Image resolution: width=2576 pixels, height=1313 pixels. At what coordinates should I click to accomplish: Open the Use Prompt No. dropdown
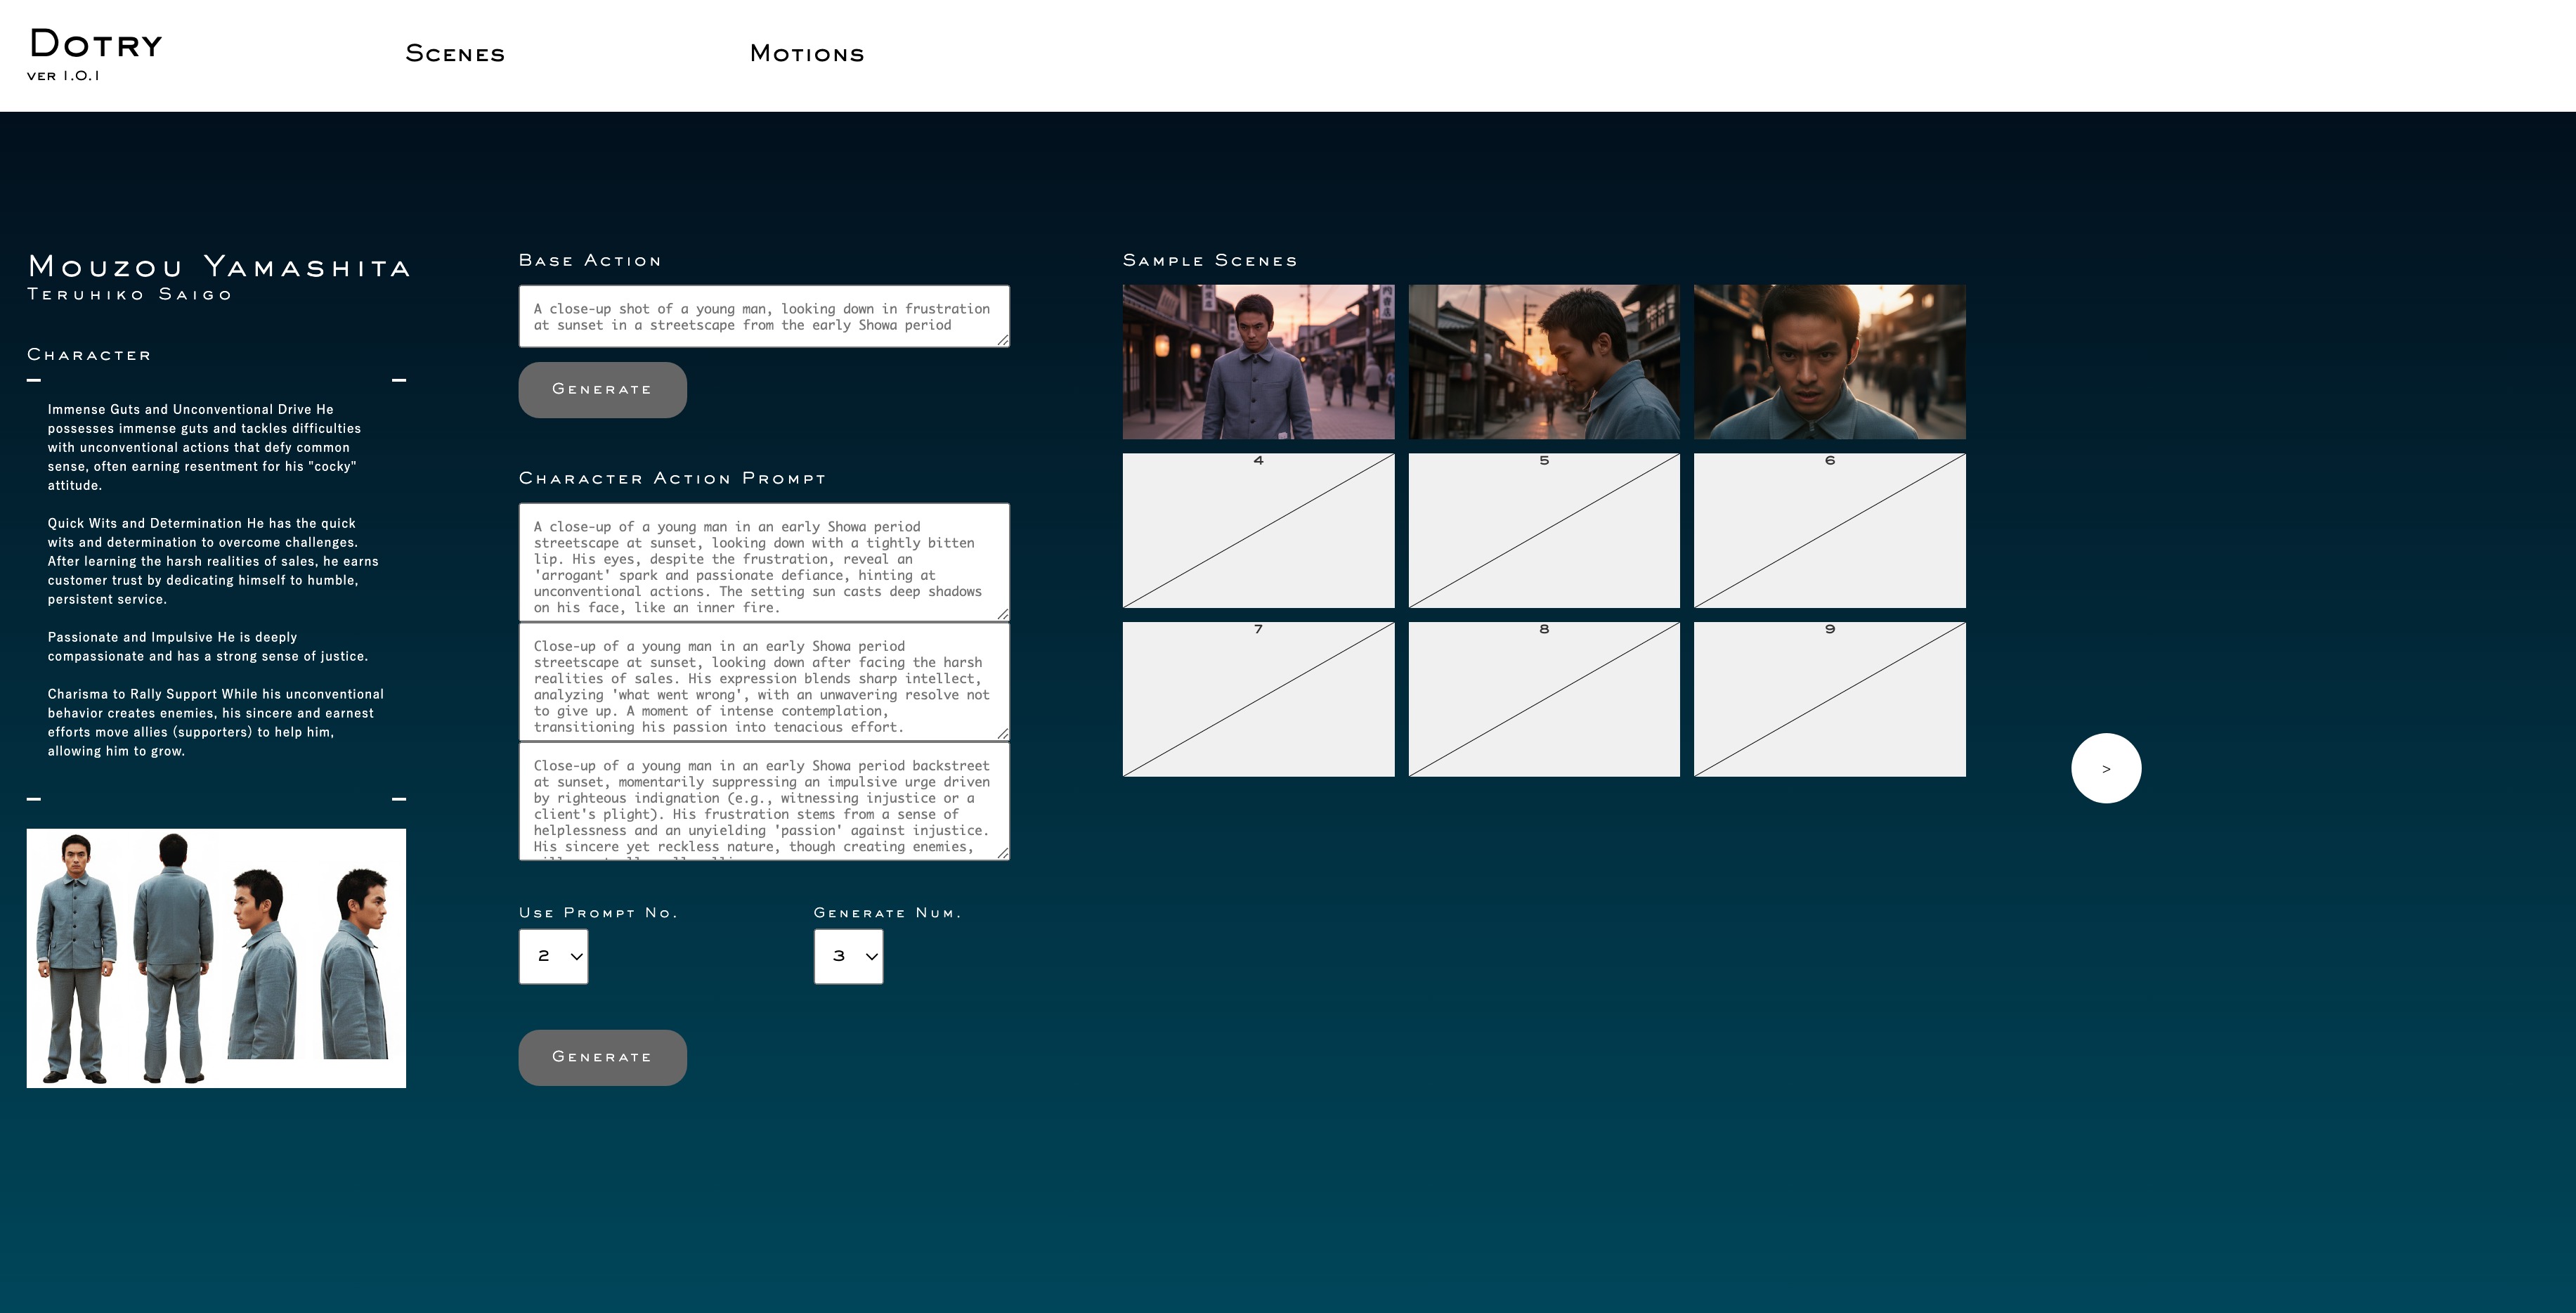pos(553,956)
